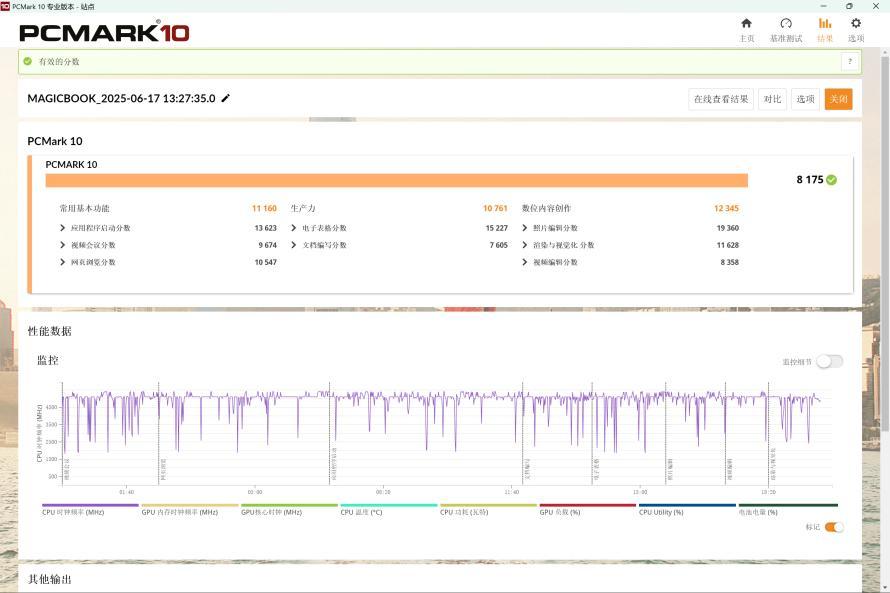
Task: Click the orange PCMARK 10 score bar
Action: click(x=396, y=180)
